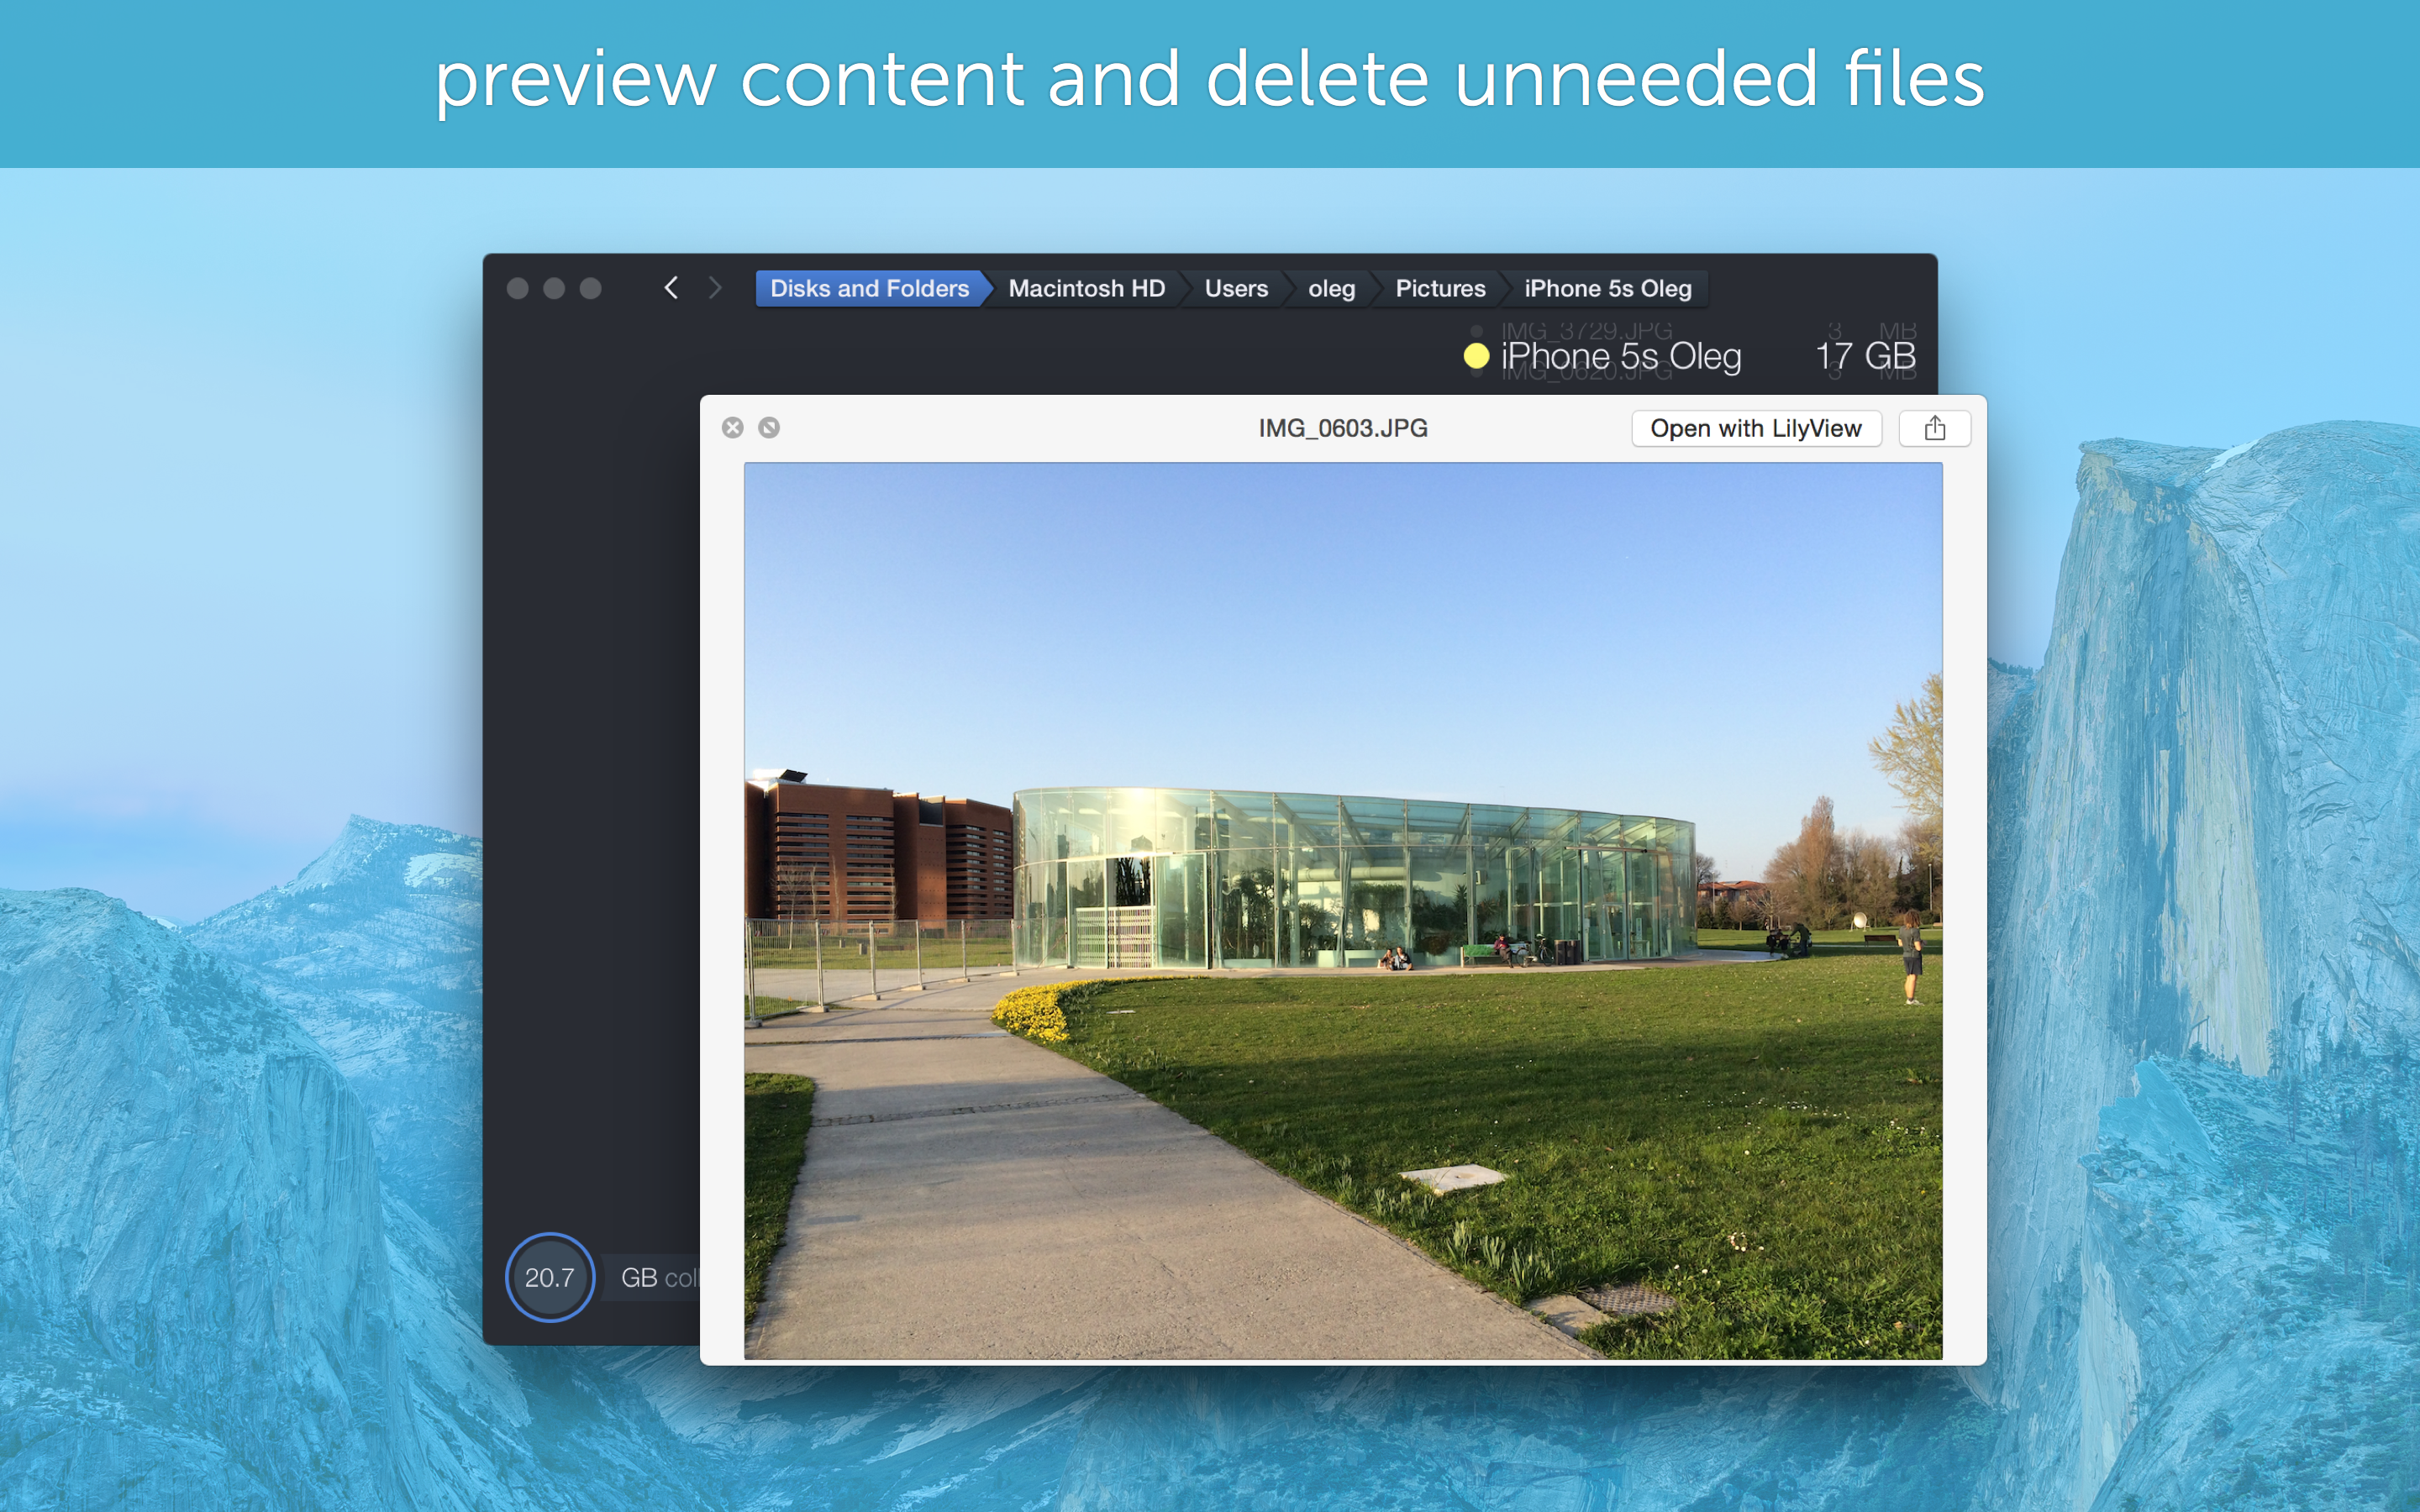Click the gray leftmost window close dot
The height and width of the screenshot is (1512, 2420).
tap(518, 288)
